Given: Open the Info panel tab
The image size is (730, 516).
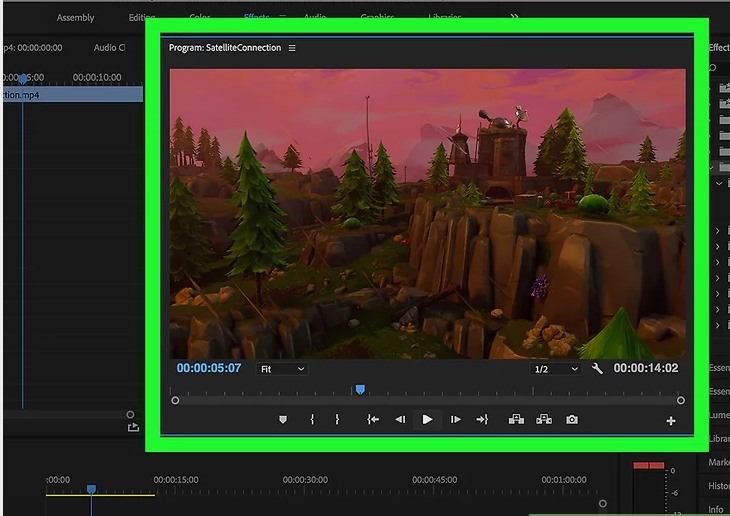Looking at the screenshot, I should (716, 509).
